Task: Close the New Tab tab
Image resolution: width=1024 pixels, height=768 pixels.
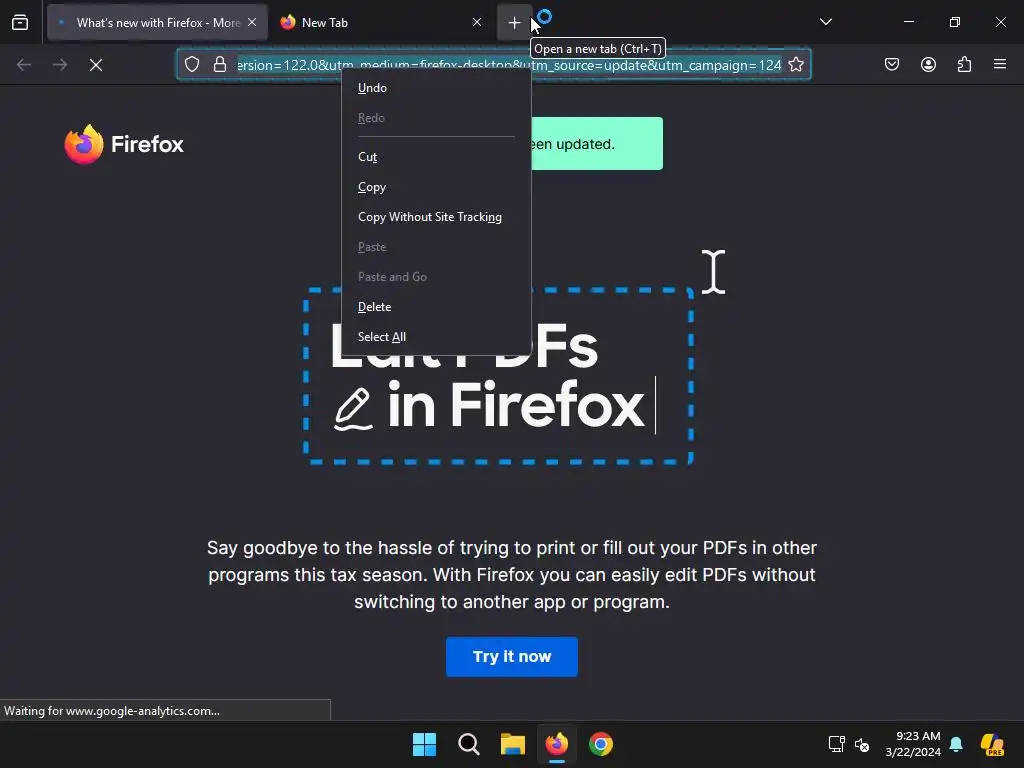Action: coord(477,22)
